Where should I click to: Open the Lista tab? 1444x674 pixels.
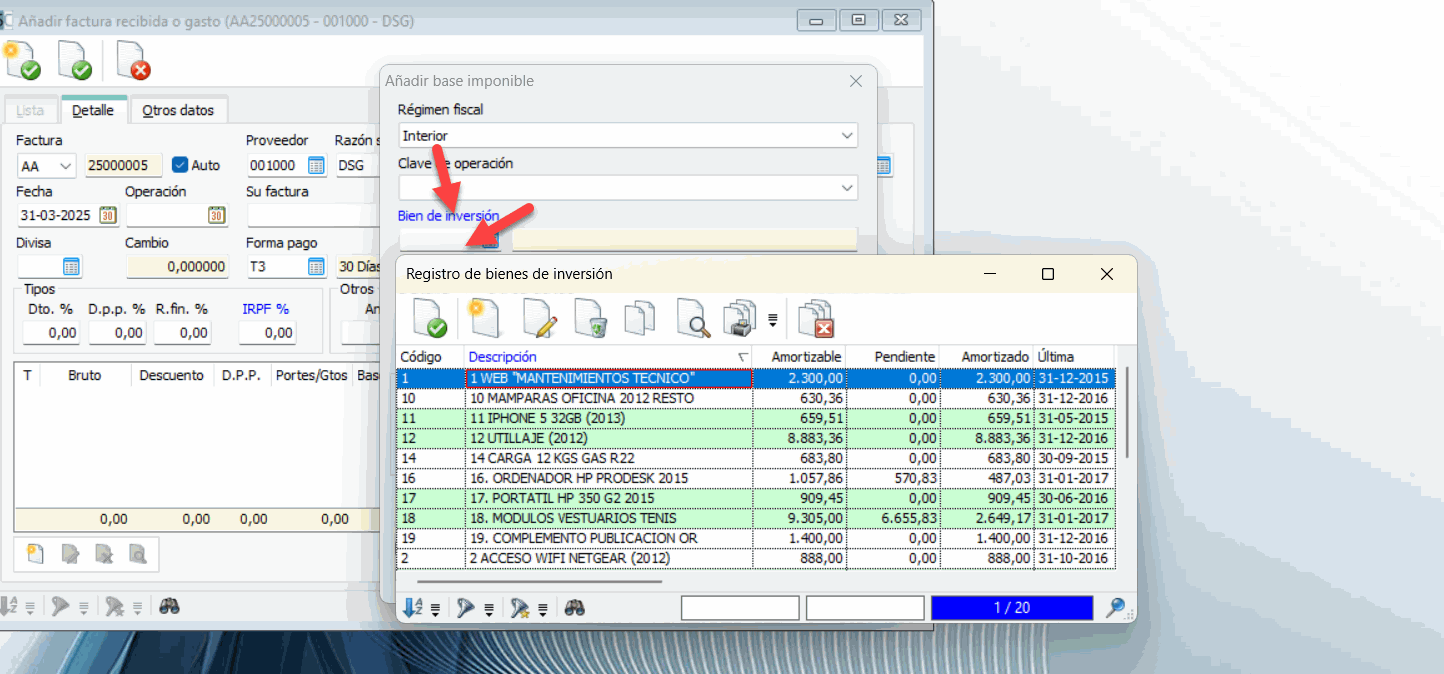pyautogui.click(x=30, y=110)
